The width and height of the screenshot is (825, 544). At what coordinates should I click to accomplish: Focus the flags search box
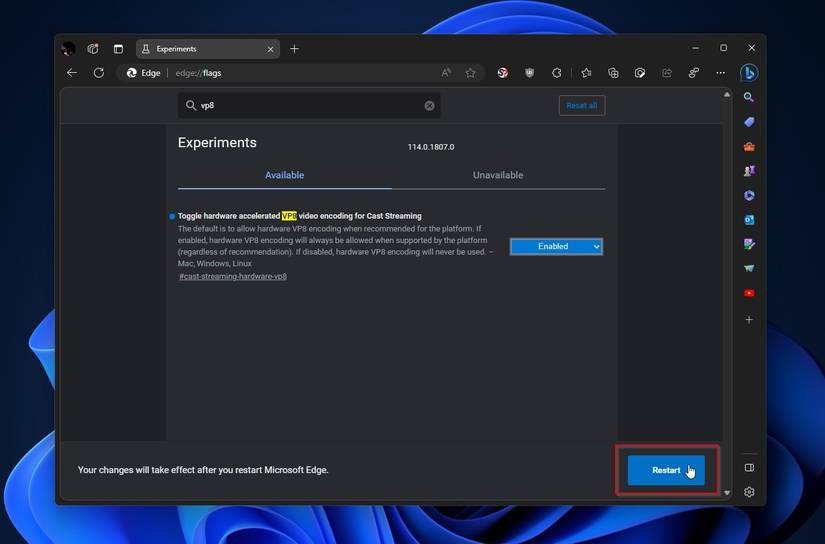tap(310, 105)
